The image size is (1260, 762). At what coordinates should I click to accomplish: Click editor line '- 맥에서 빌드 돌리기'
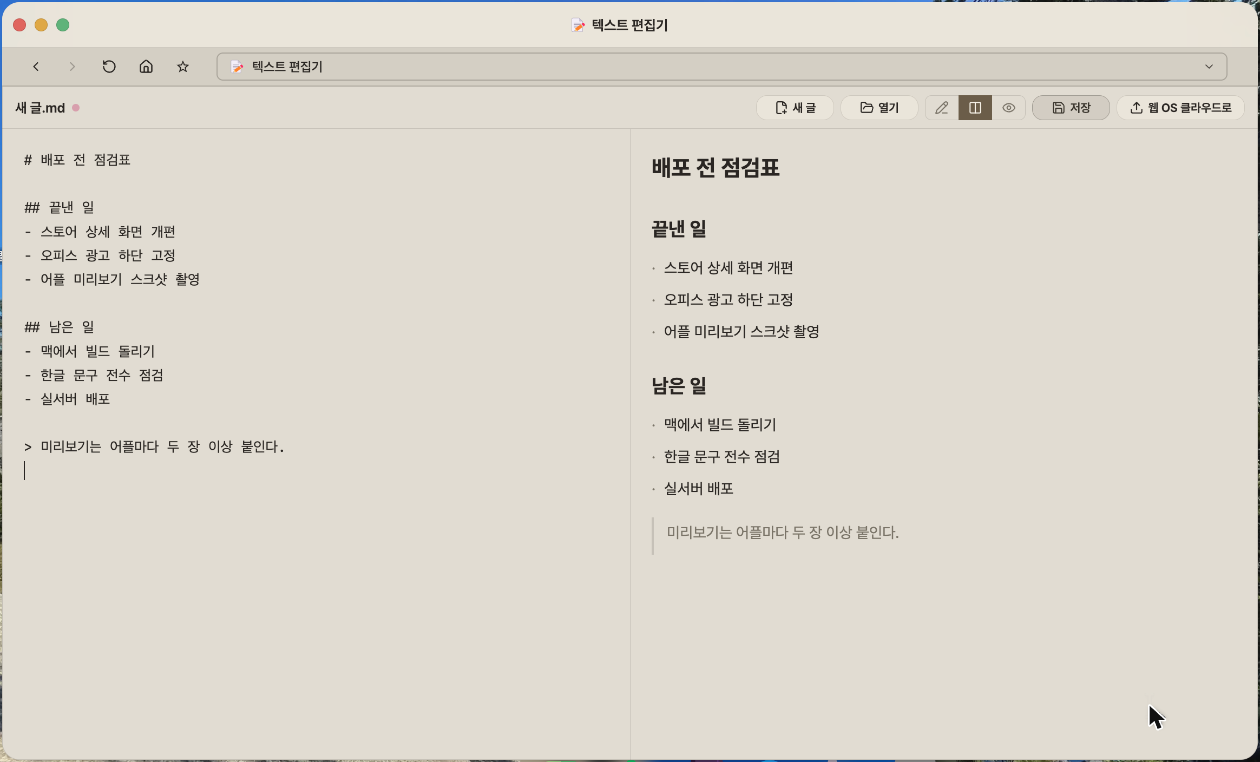pos(90,351)
